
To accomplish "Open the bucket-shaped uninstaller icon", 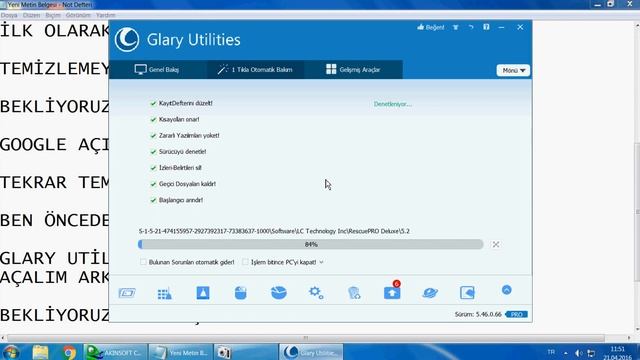I will click(240, 293).
